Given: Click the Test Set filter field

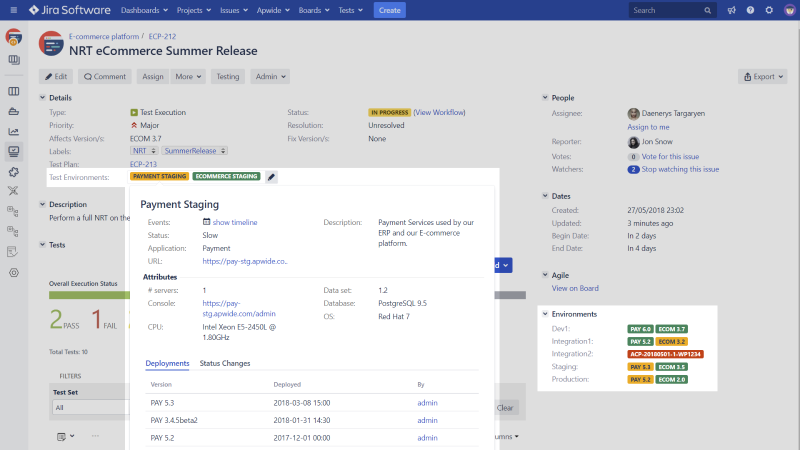Looking at the screenshot, I should (90, 408).
